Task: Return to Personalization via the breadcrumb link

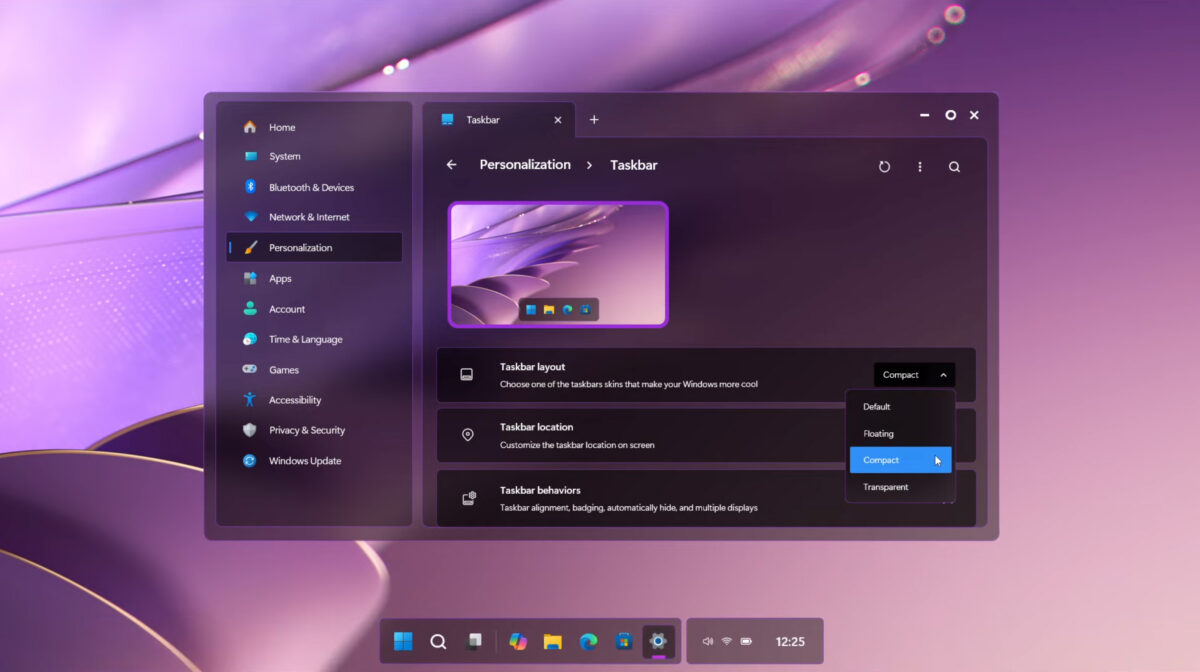Action: point(525,164)
